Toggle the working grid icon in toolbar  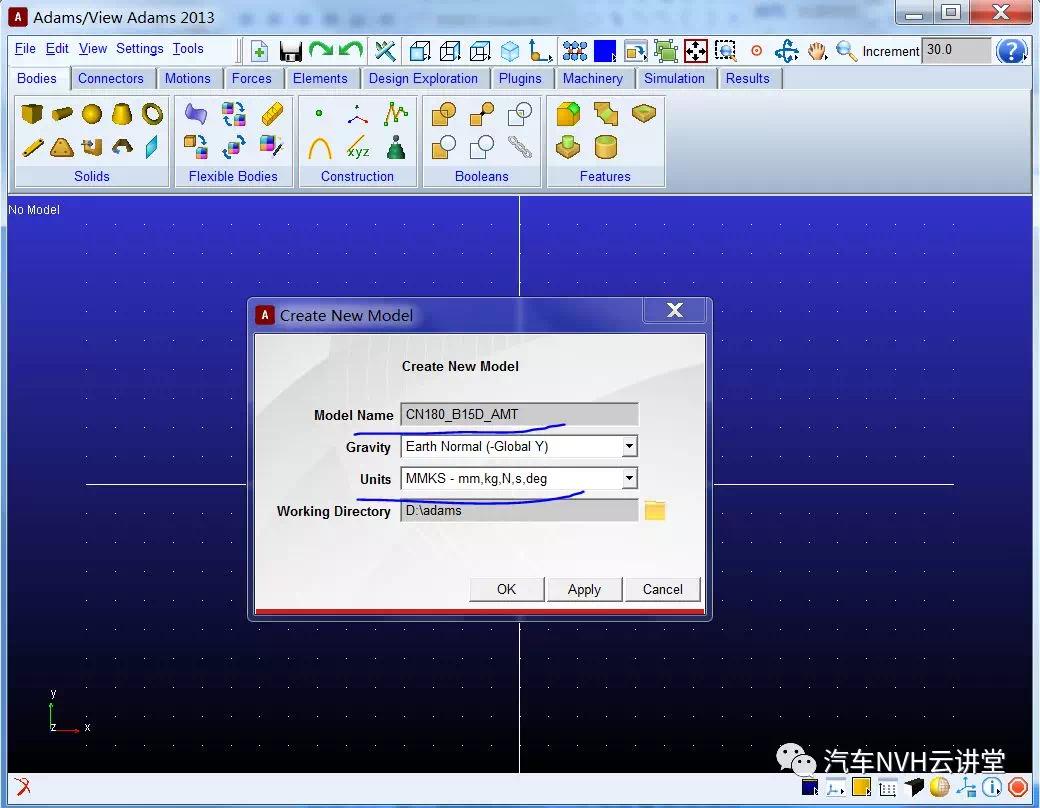click(x=575, y=51)
